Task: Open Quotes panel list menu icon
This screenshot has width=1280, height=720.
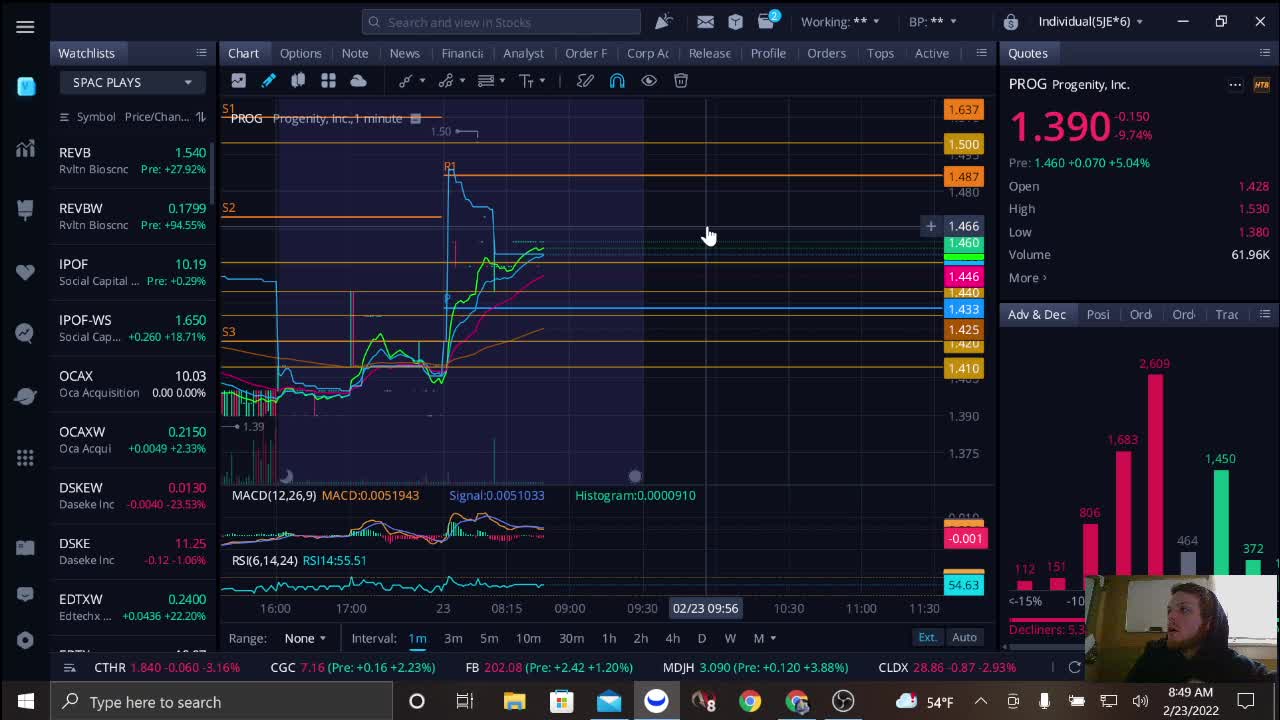Action: click(1264, 53)
